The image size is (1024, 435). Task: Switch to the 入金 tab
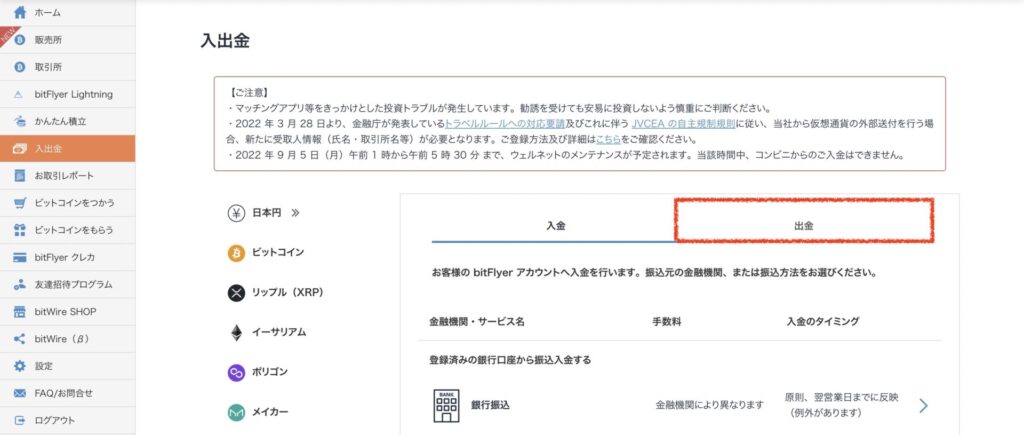555,226
